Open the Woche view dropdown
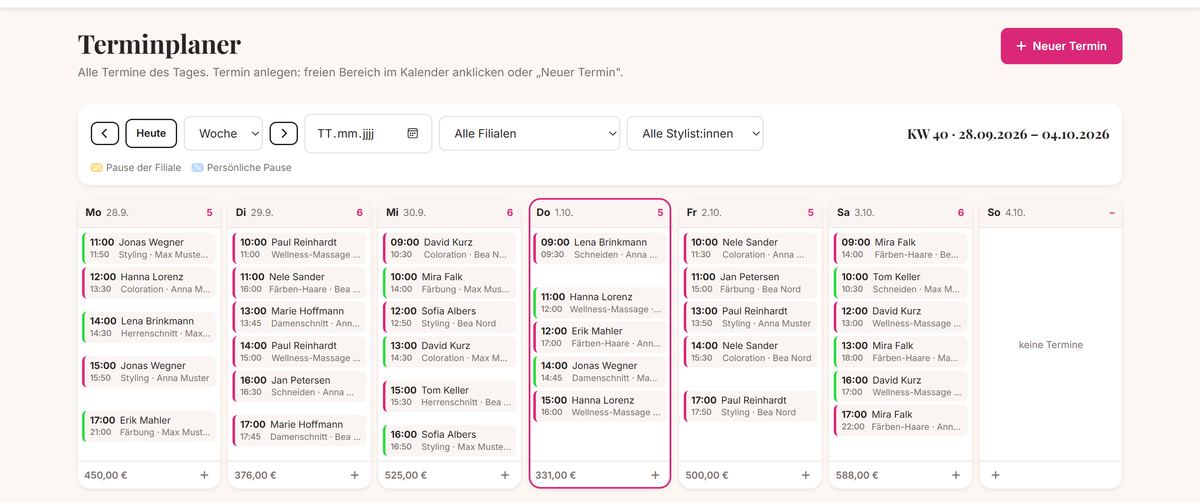This screenshot has width=1200, height=502. click(223, 133)
